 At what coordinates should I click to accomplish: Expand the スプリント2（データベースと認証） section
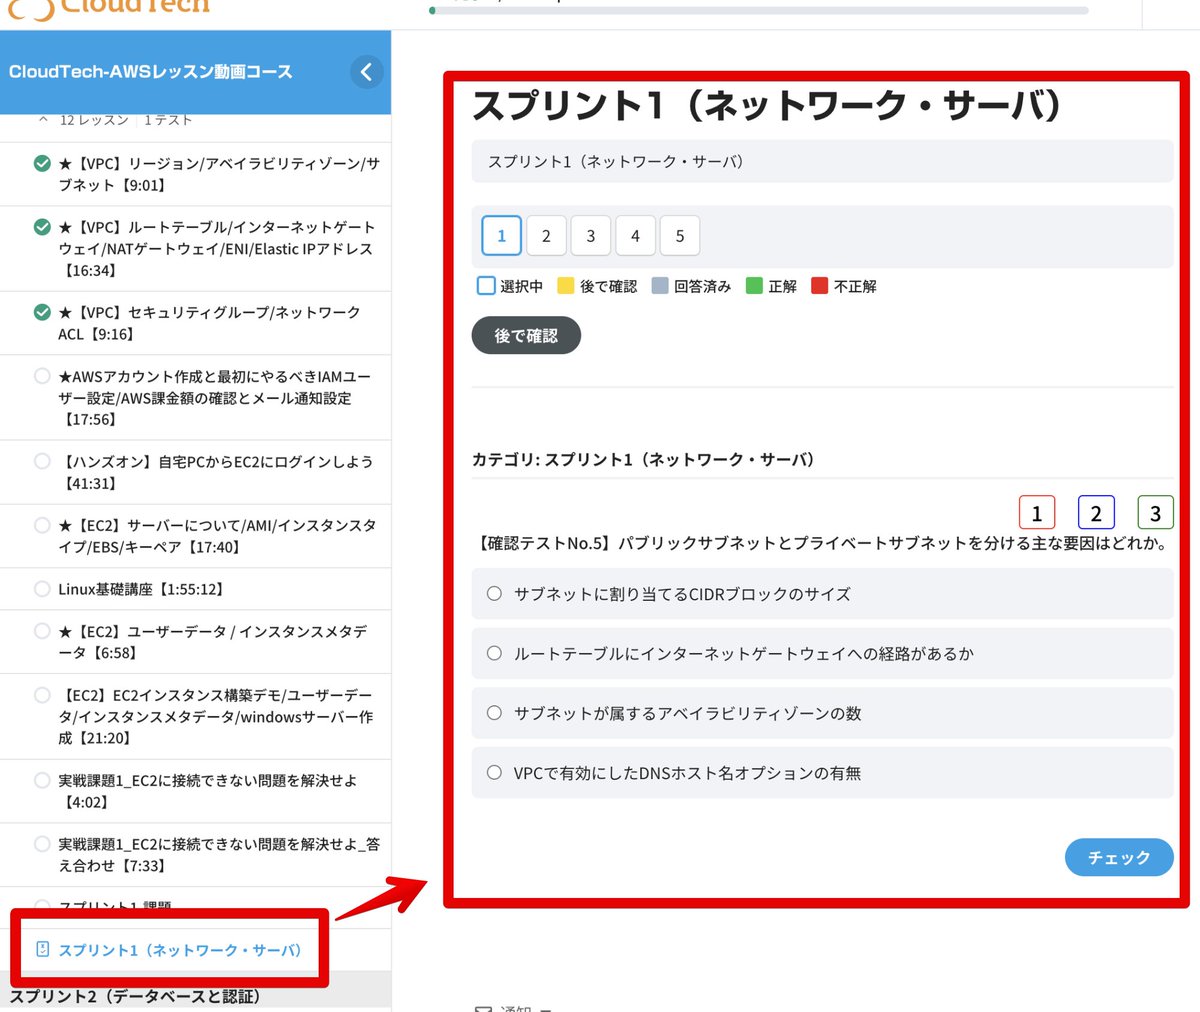[195, 996]
